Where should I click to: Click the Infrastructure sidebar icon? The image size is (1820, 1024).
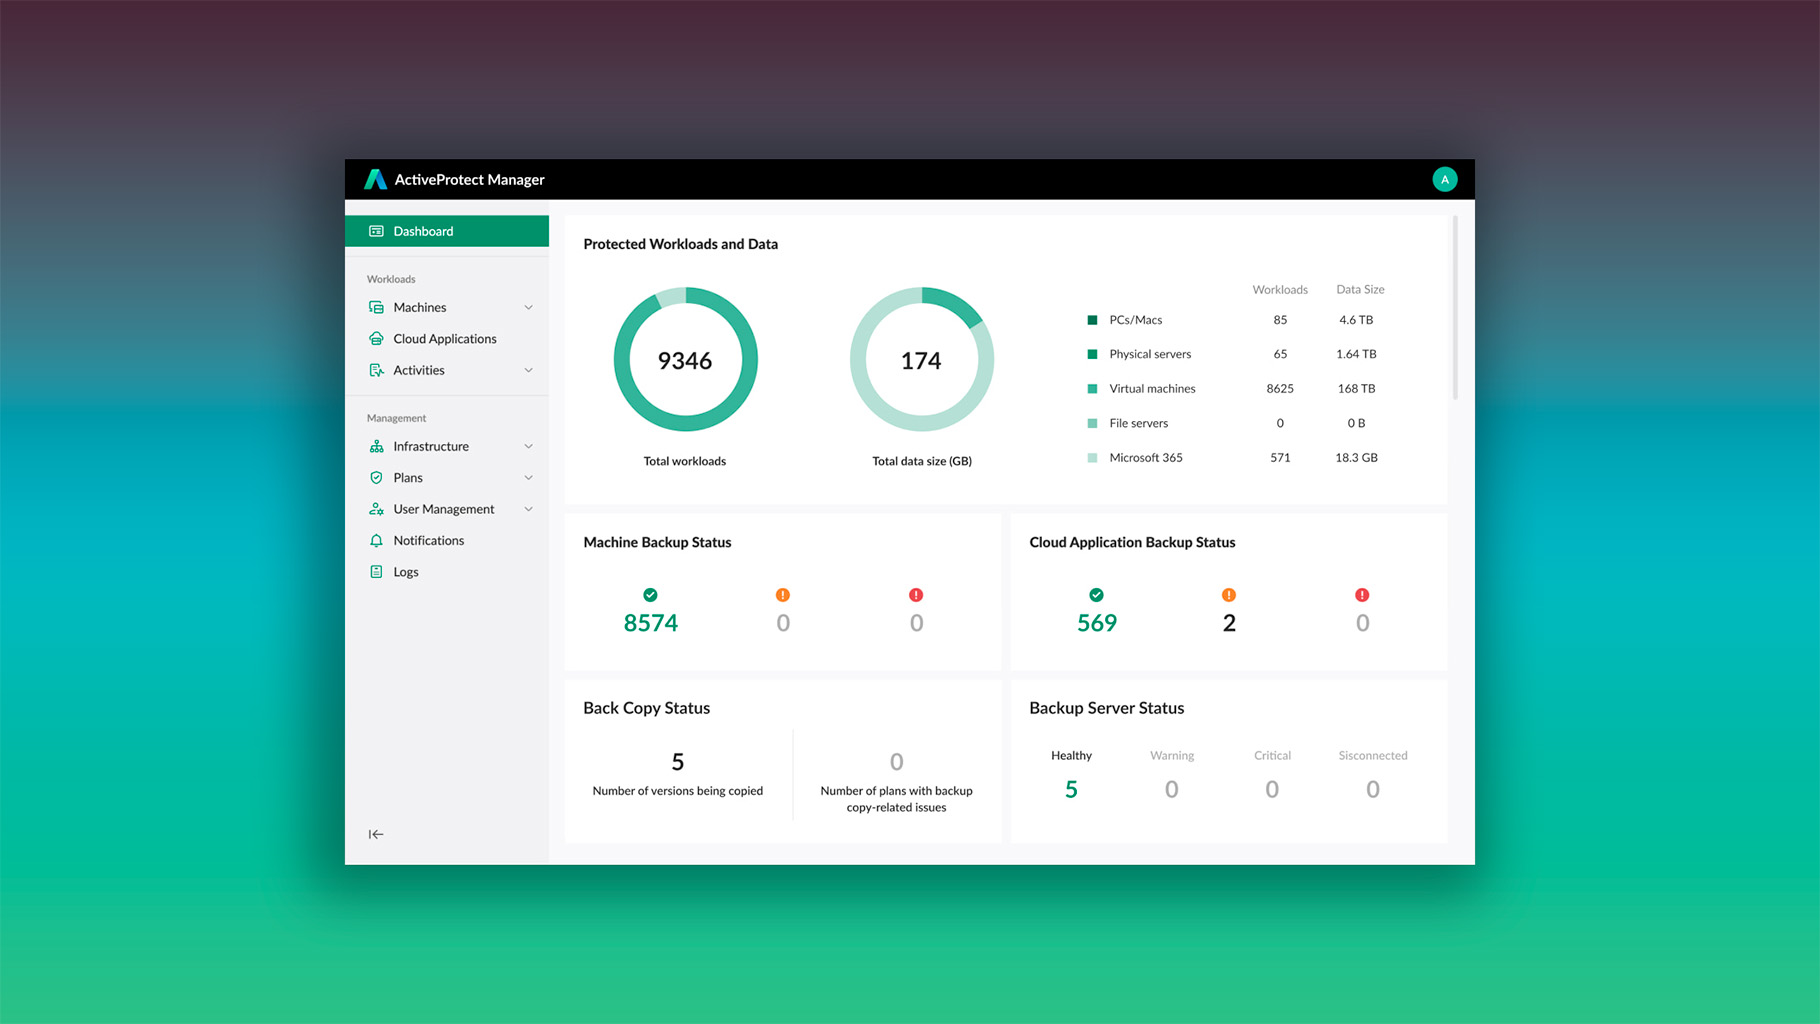click(x=376, y=446)
